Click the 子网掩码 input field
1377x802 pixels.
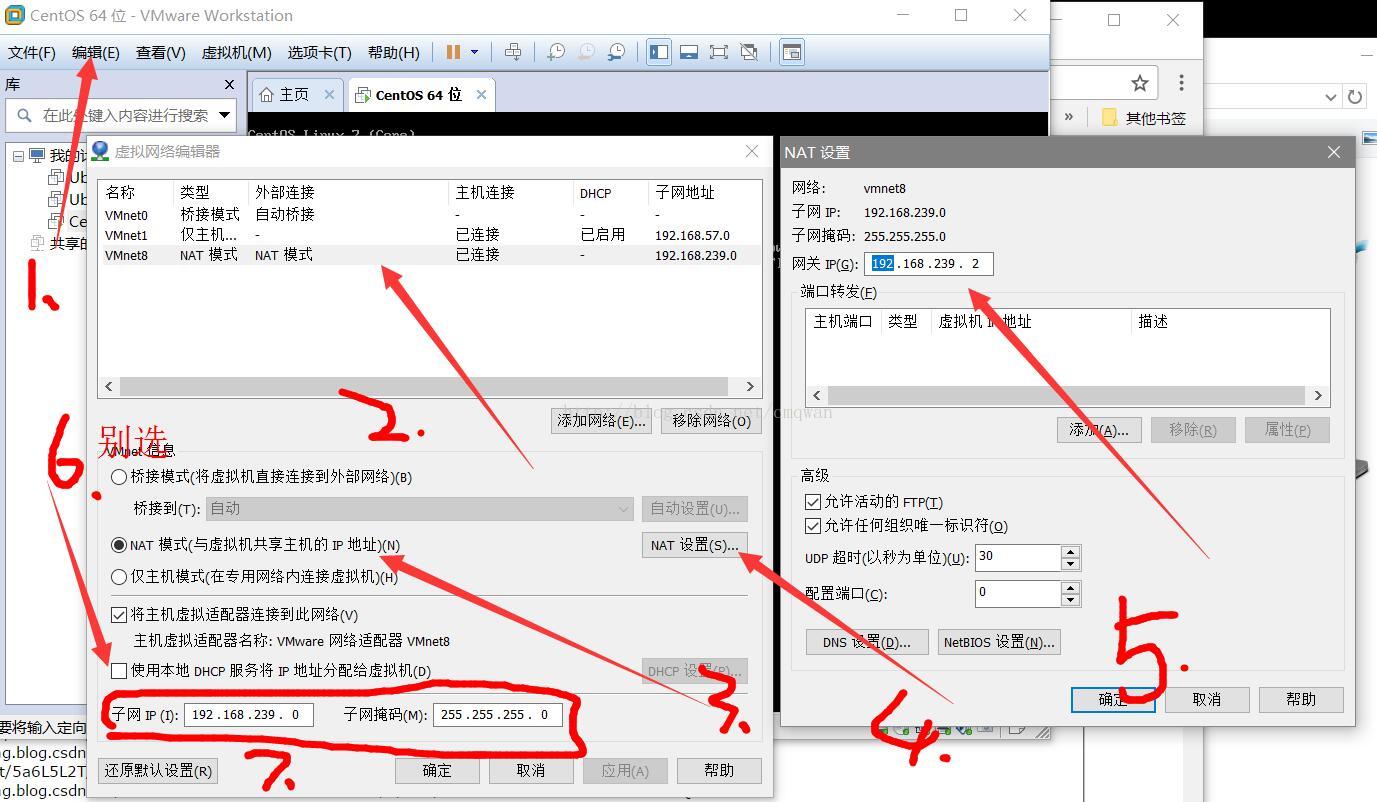pyautogui.click(x=498, y=715)
